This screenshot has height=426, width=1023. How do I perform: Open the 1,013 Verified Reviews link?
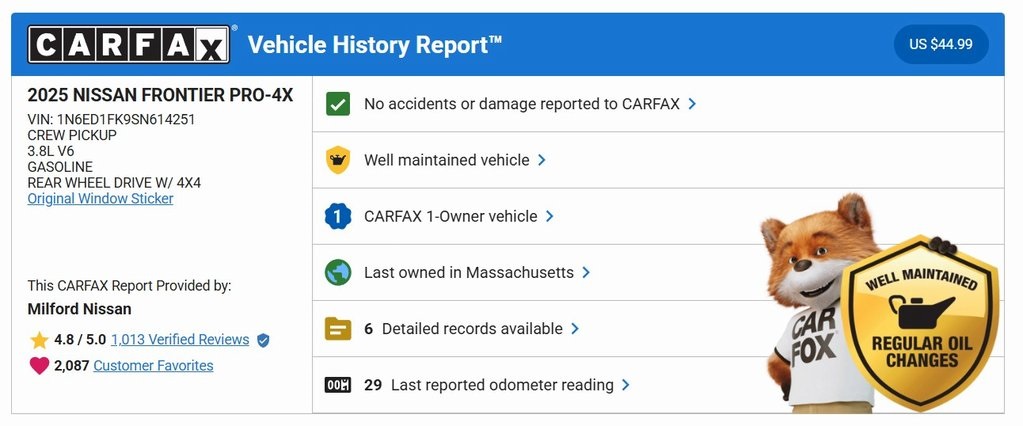(x=180, y=340)
